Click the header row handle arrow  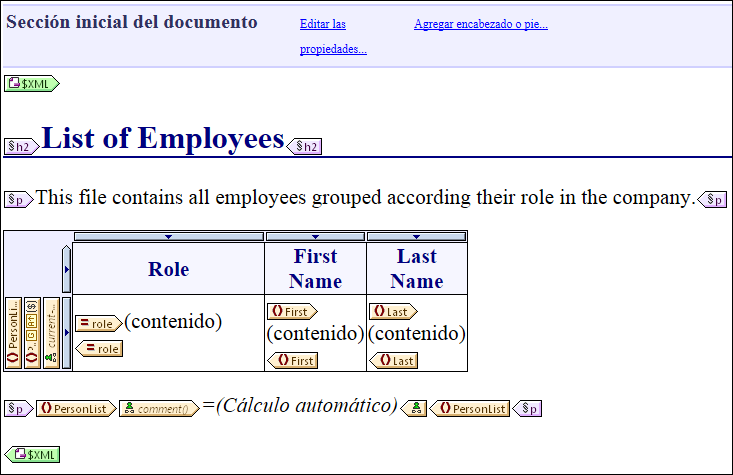(x=66, y=269)
